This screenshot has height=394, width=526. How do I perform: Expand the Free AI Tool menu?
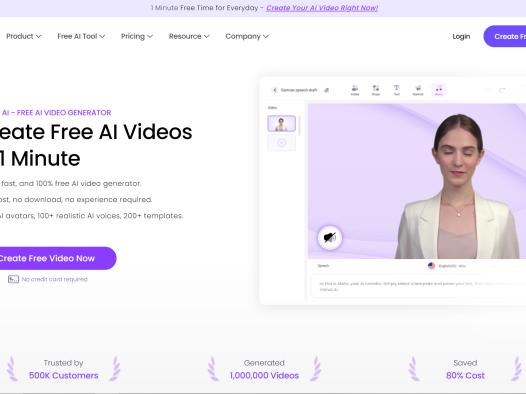[81, 36]
